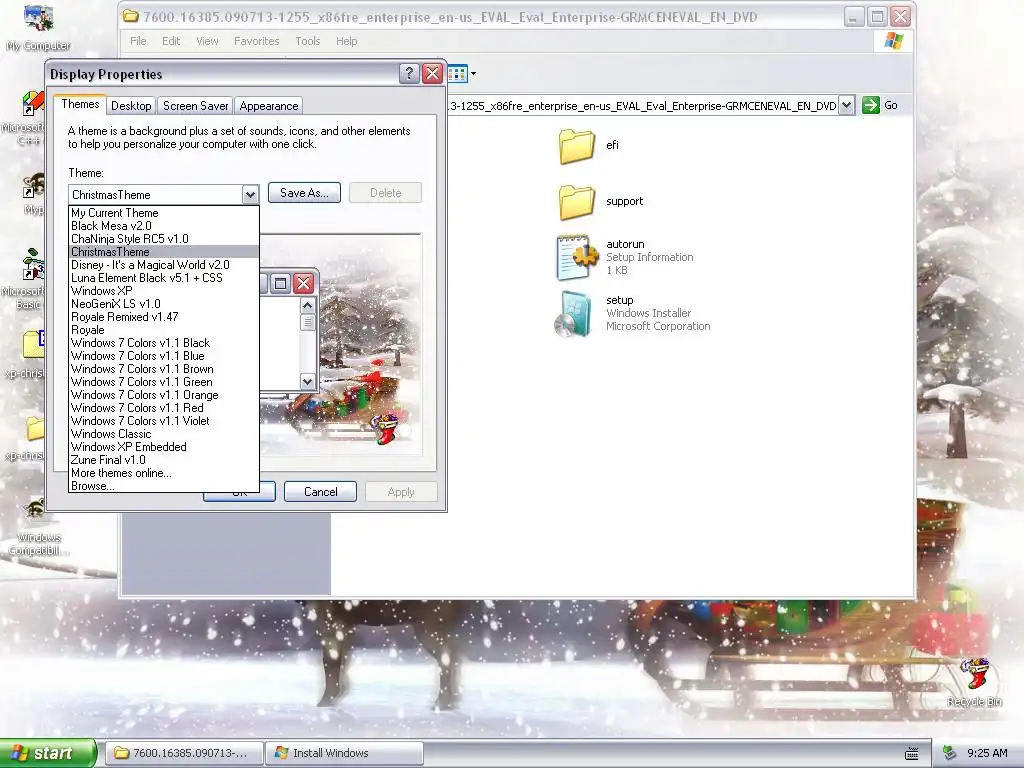The width and height of the screenshot is (1024, 768).
Task: Switch to the 7600.16385 folder taskbar button
Action: coord(185,753)
